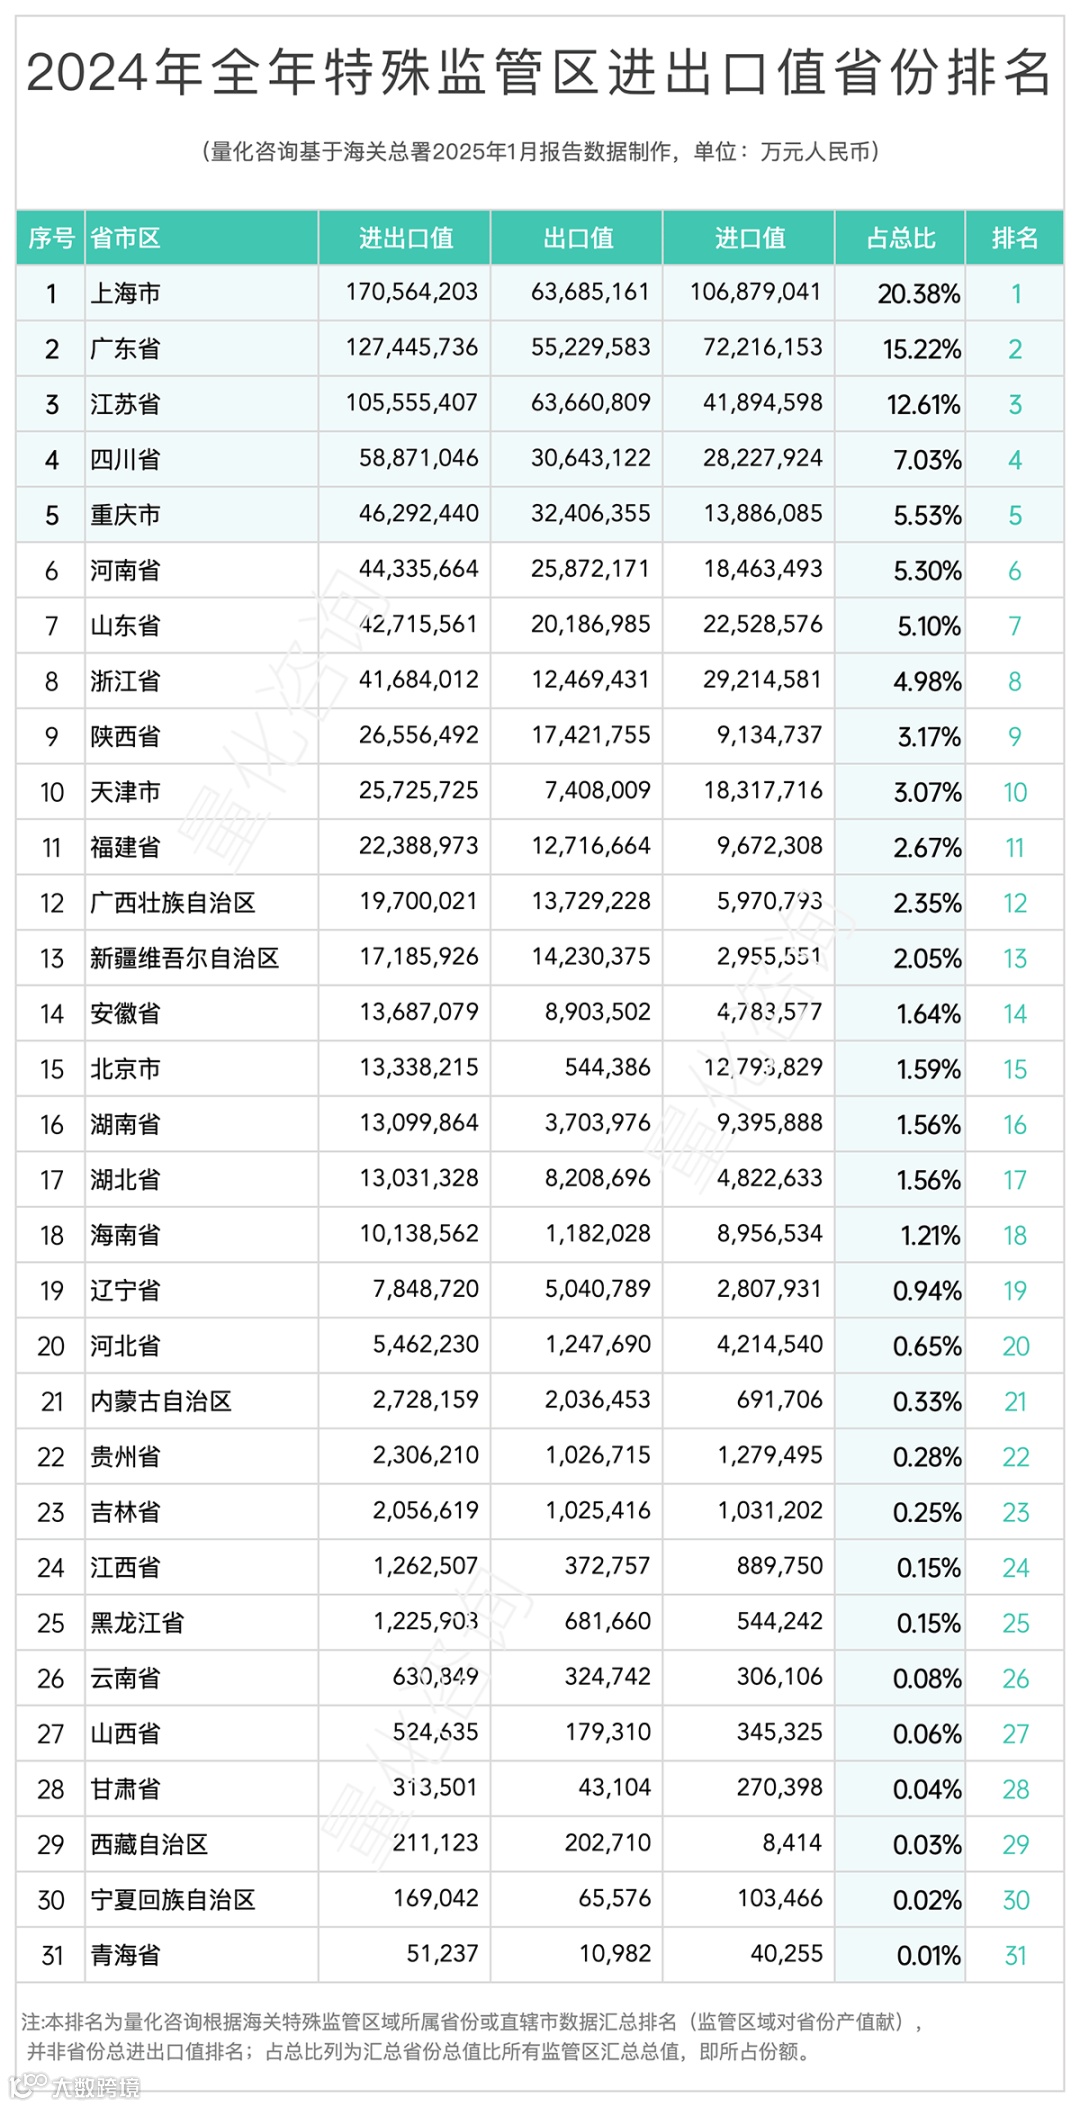Click the chart title text

[540, 72]
